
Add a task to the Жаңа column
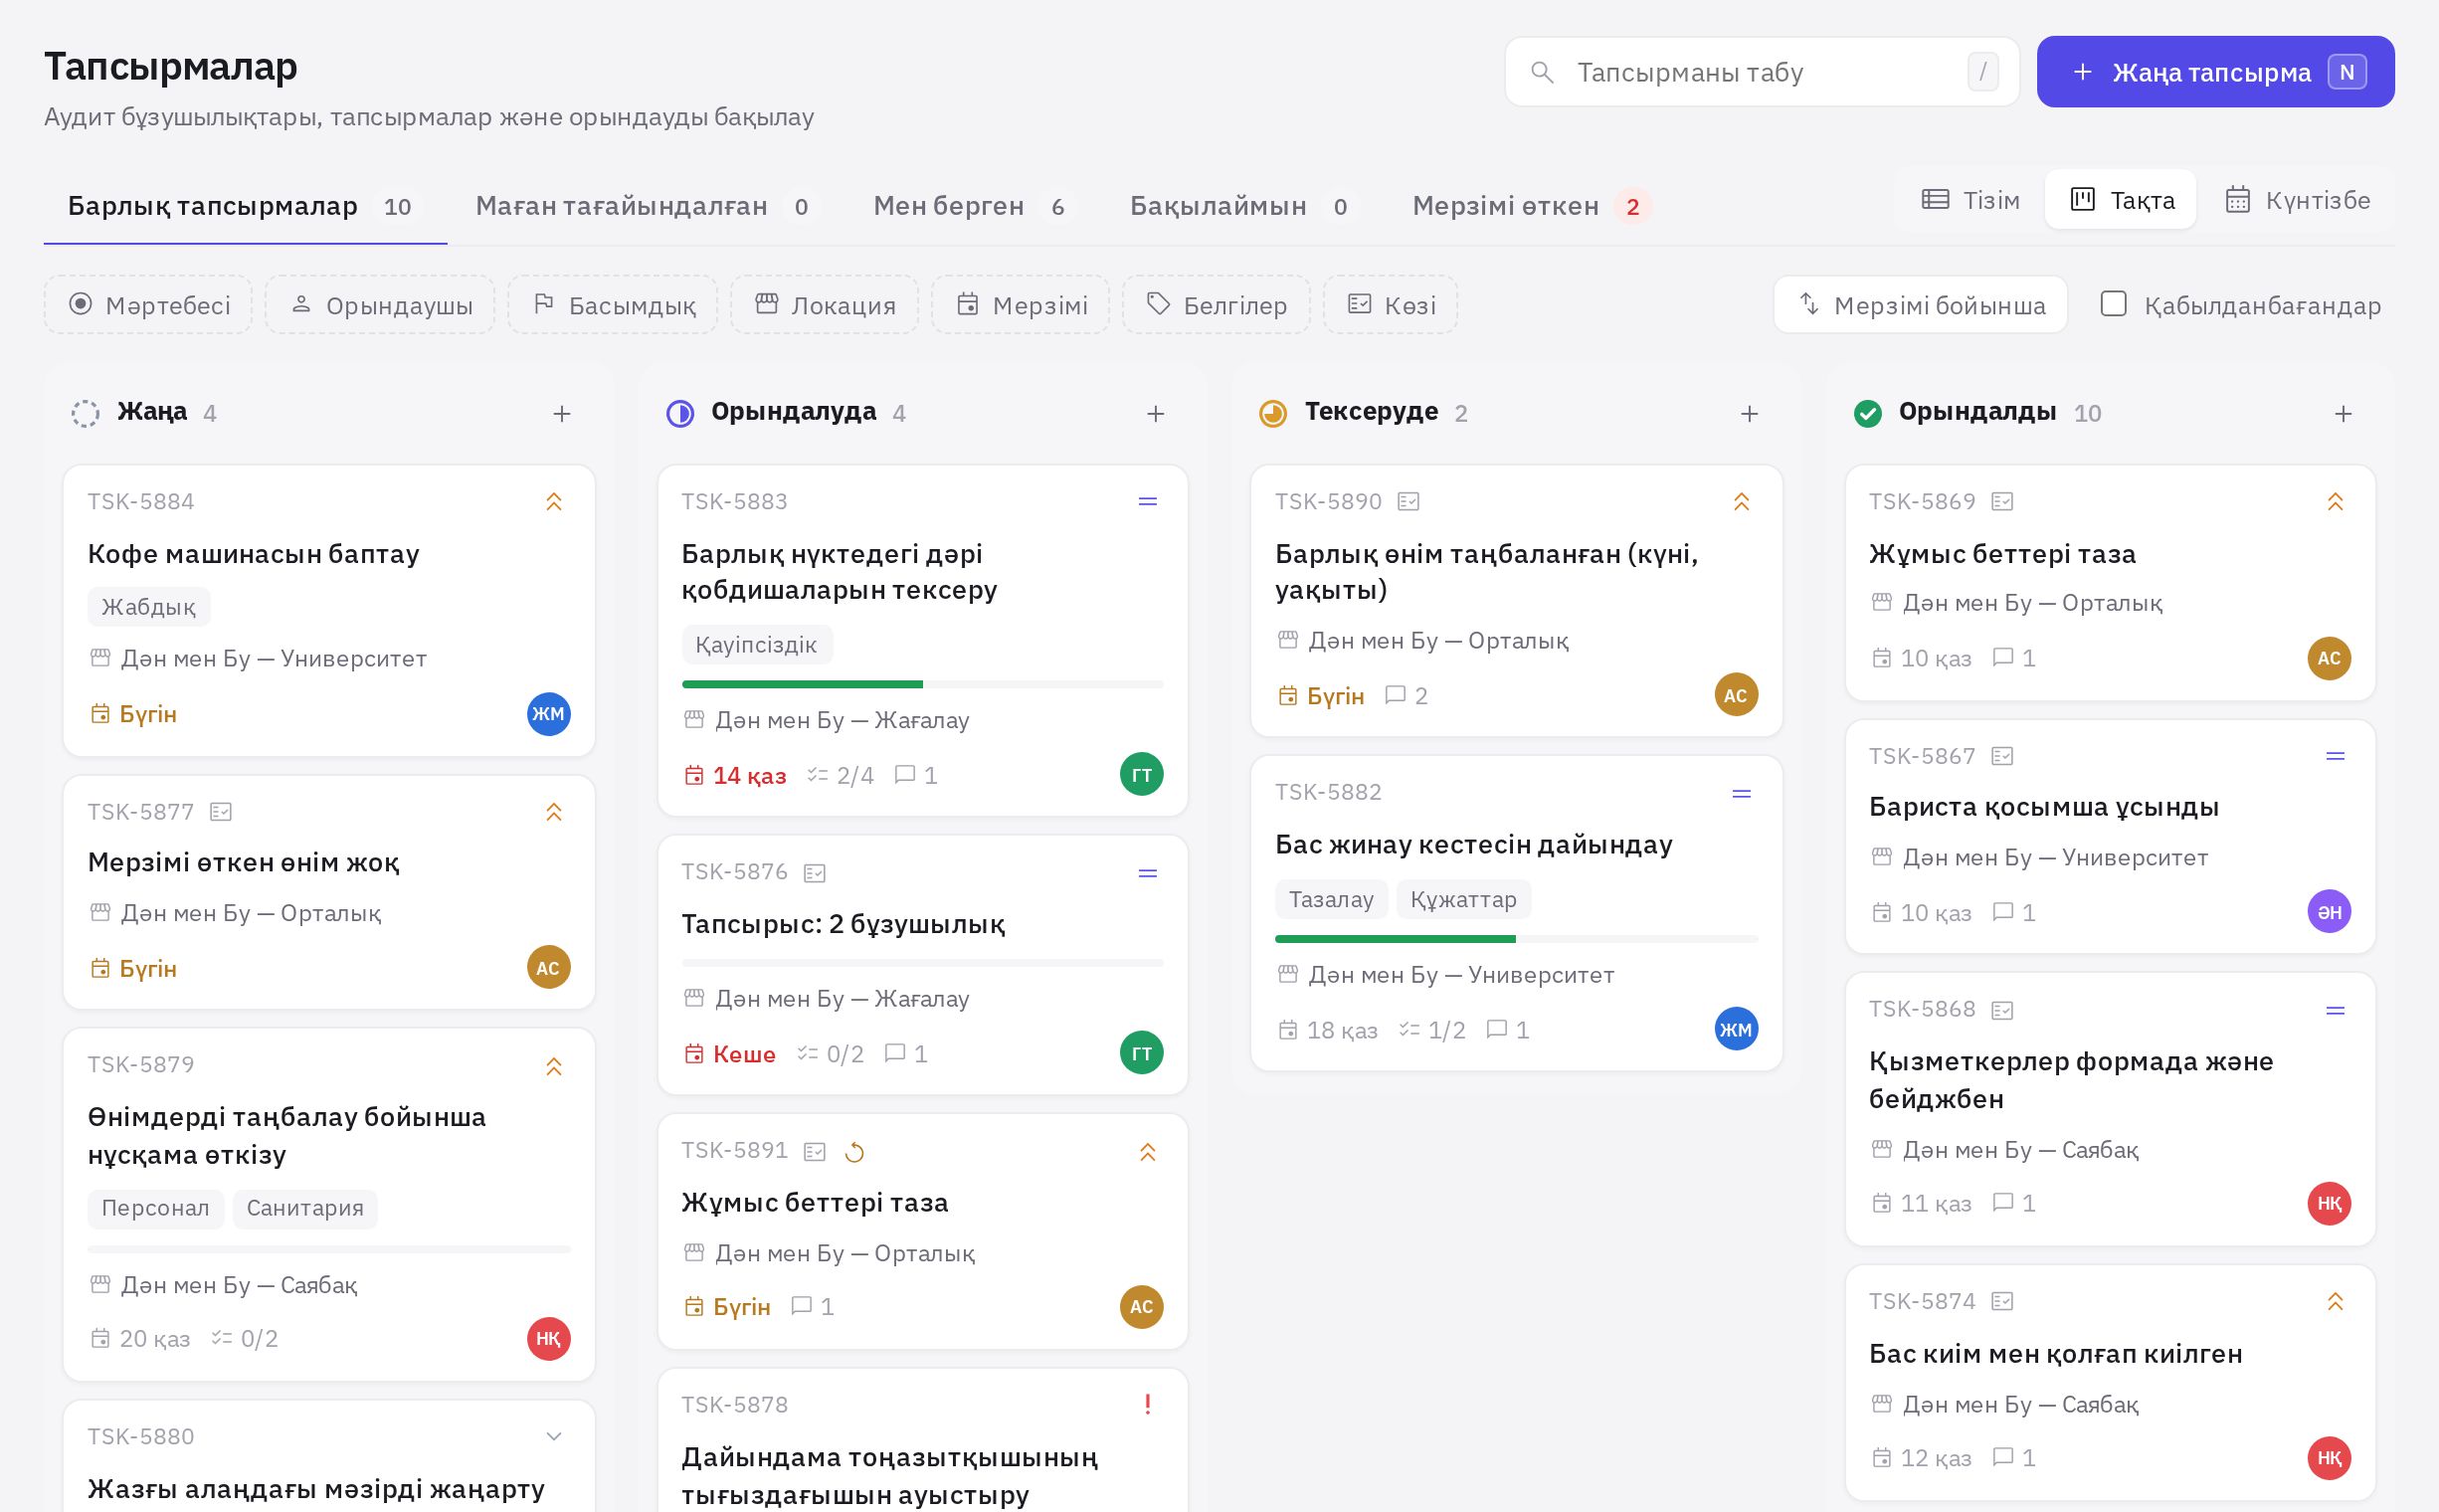pyautogui.click(x=562, y=413)
